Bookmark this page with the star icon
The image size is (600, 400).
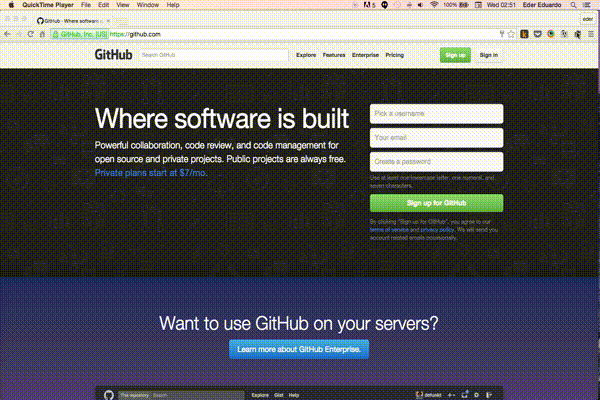pyautogui.click(x=511, y=34)
